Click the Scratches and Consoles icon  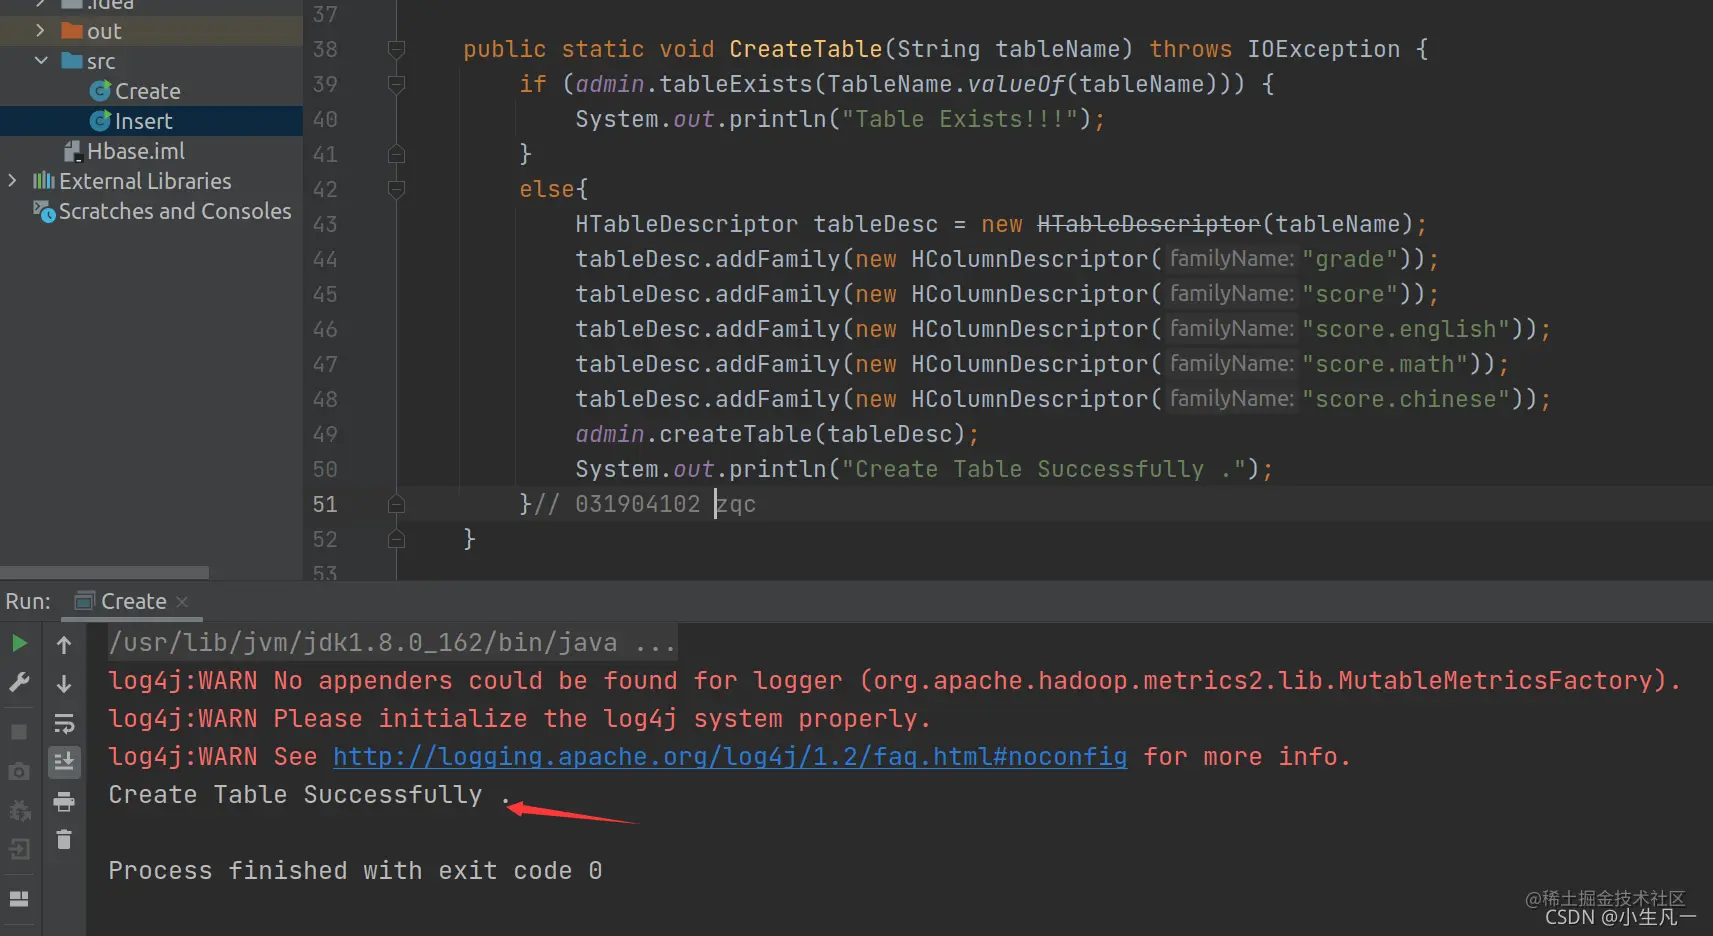pos(44,211)
